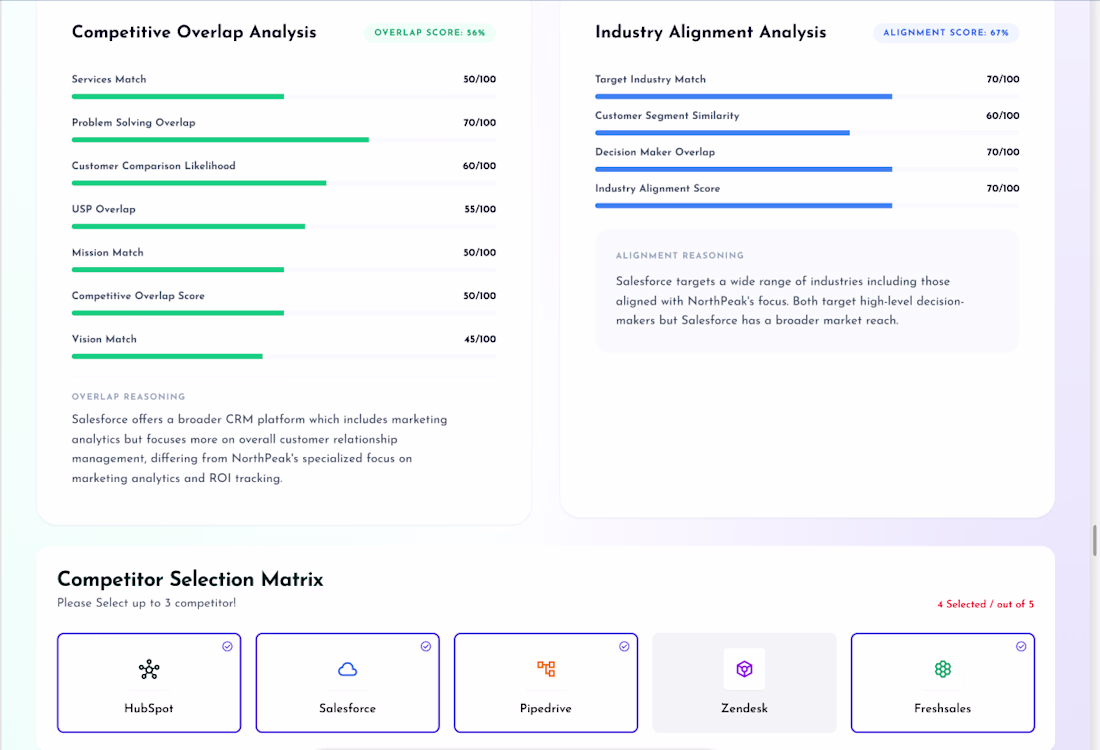Image resolution: width=1100 pixels, height=750 pixels.
Task: Click the Pipedrive flowchart icon
Action: pos(546,669)
